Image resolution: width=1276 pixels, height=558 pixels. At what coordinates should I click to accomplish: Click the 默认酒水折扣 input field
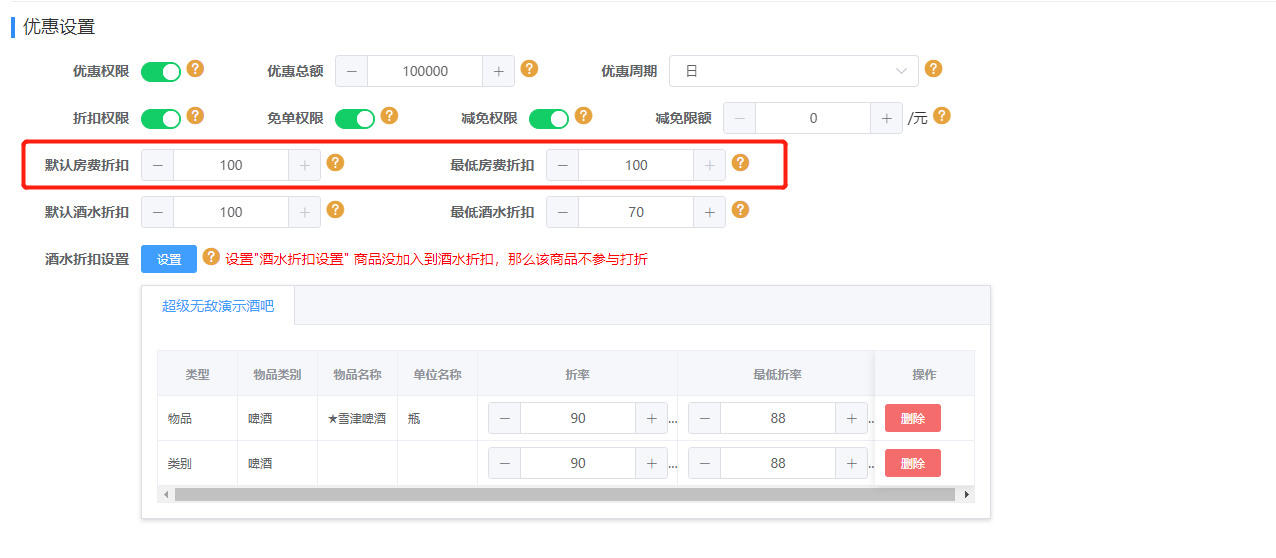pos(231,212)
